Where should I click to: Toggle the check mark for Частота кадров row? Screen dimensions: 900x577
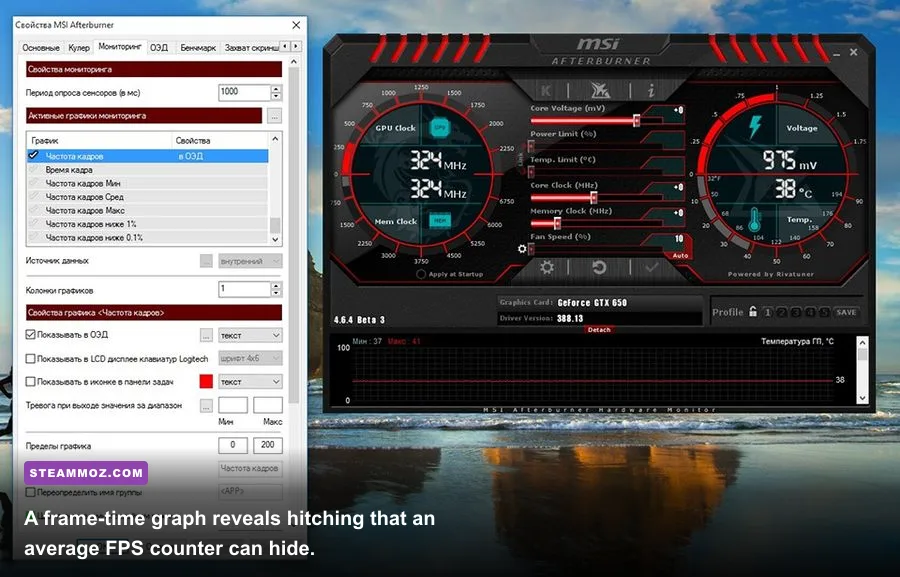(33, 155)
